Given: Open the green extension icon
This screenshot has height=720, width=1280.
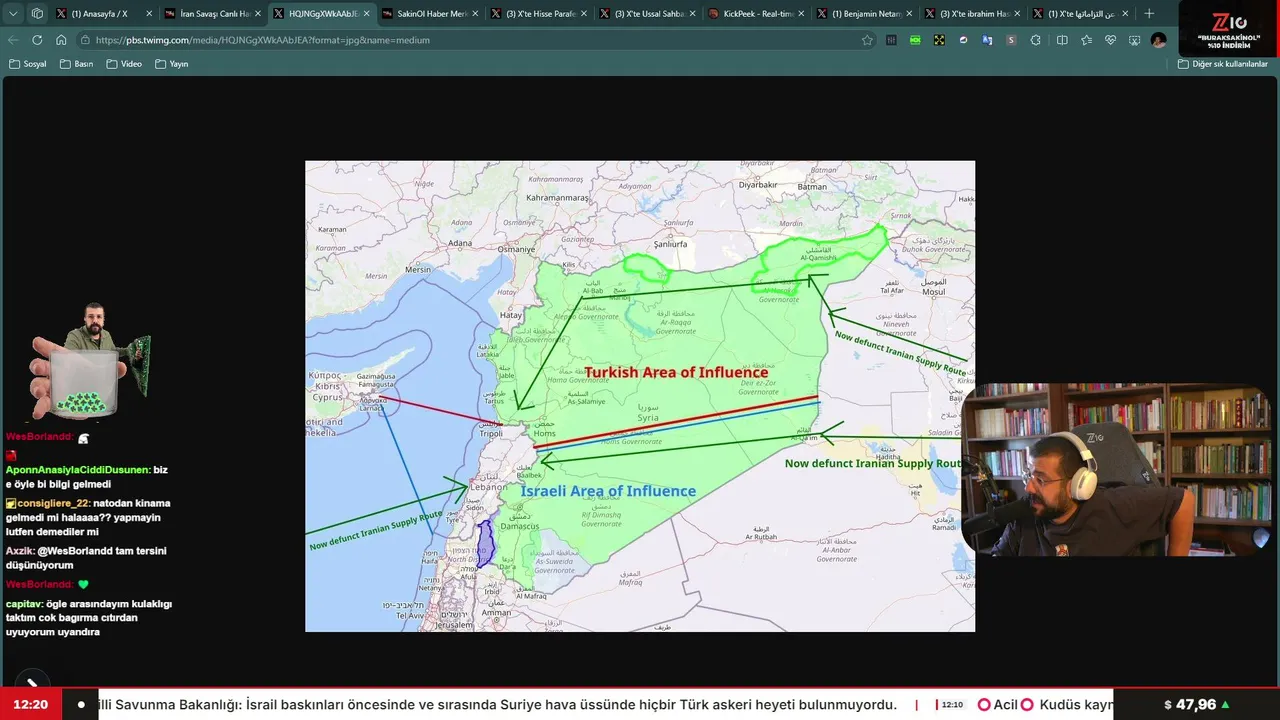Looking at the screenshot, I should pos(915,40).
